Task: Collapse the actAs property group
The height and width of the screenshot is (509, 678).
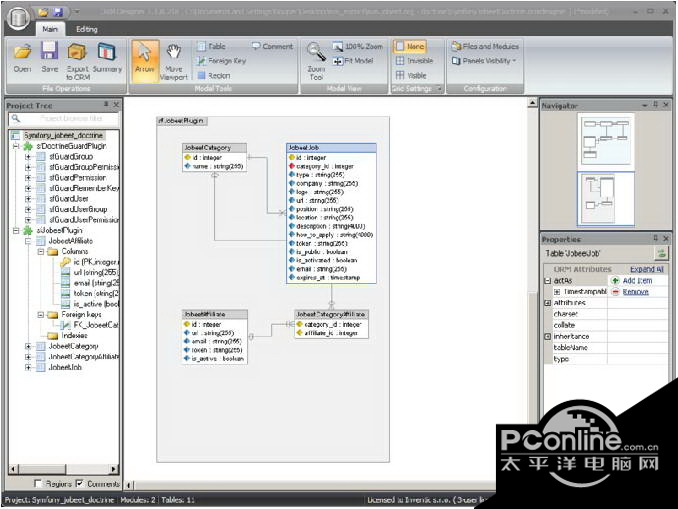Action: pos(548,281)
